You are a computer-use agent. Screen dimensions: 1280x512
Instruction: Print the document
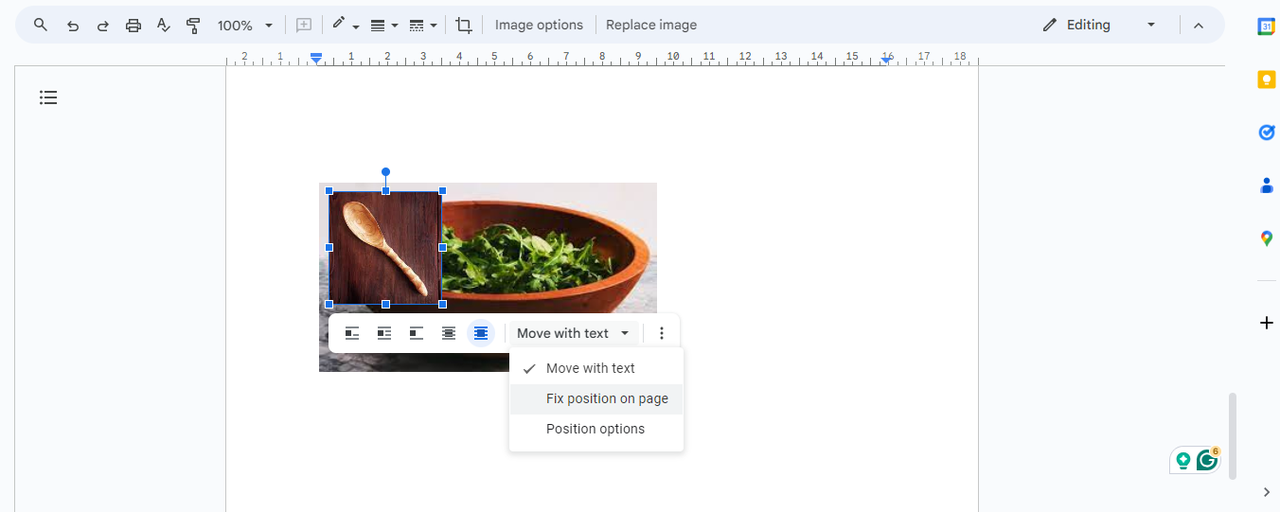133,25
